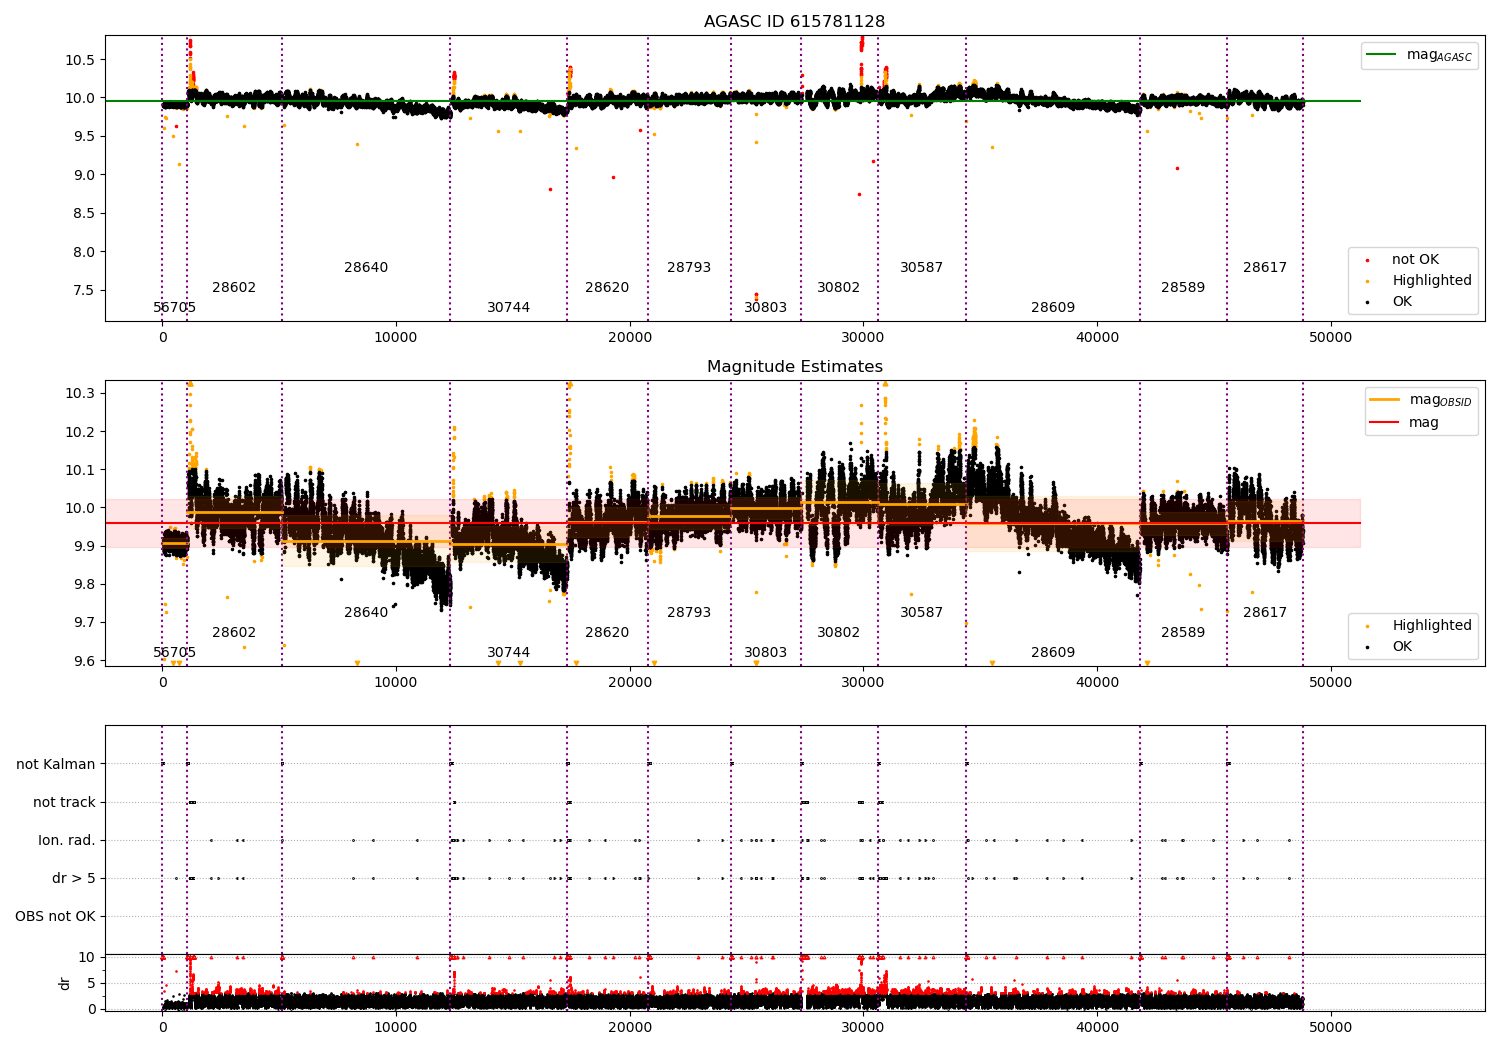Viewport: 1500px width, 1050px height.
Task: Click OBSID label 30803 in top plot
Action: [765, 308]
